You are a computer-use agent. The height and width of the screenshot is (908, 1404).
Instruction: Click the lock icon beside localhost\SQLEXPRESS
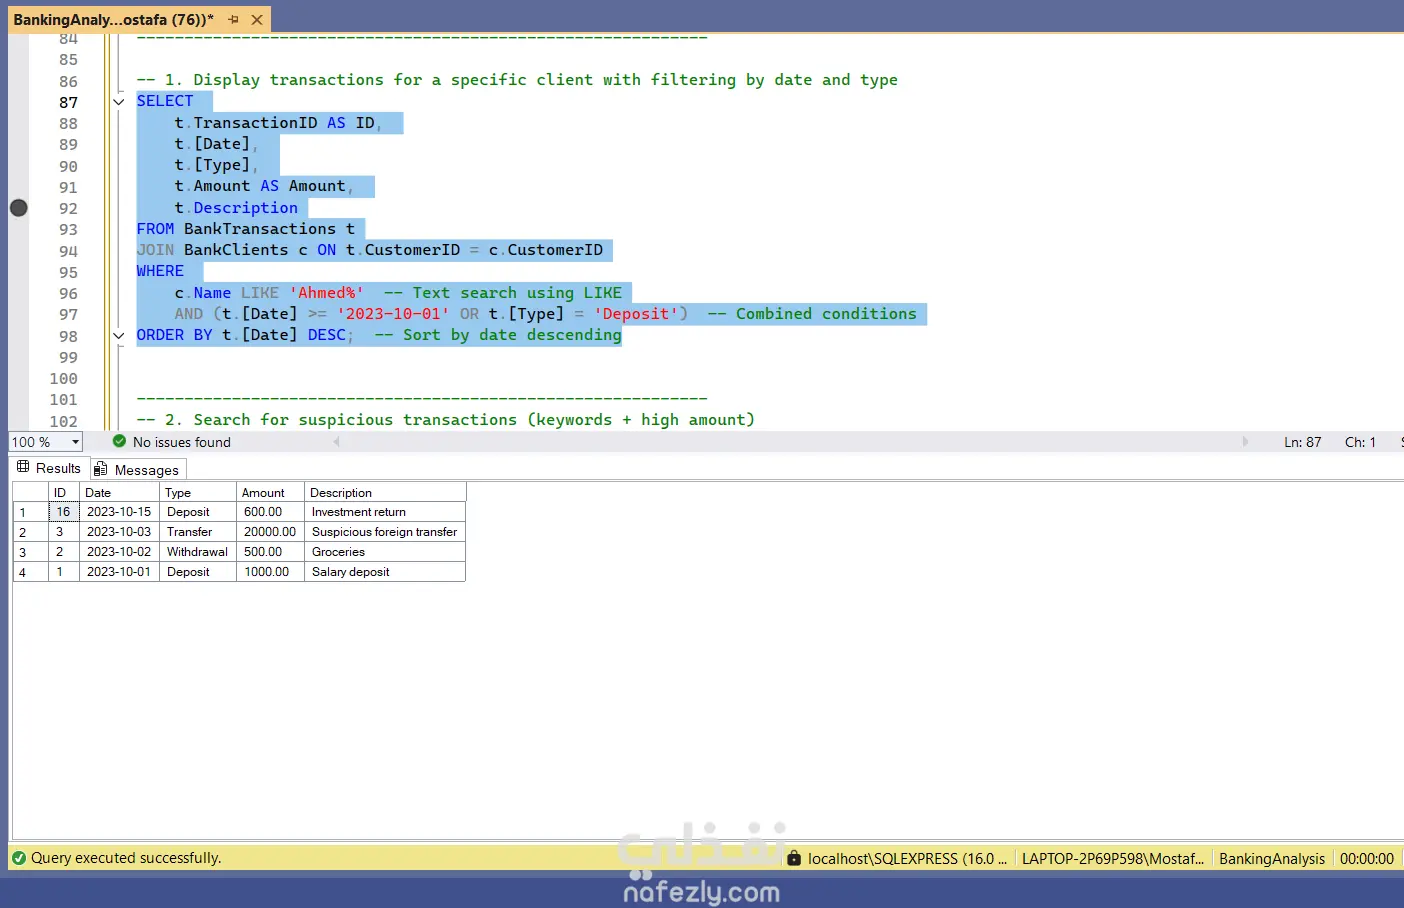[x=794, y=858]
